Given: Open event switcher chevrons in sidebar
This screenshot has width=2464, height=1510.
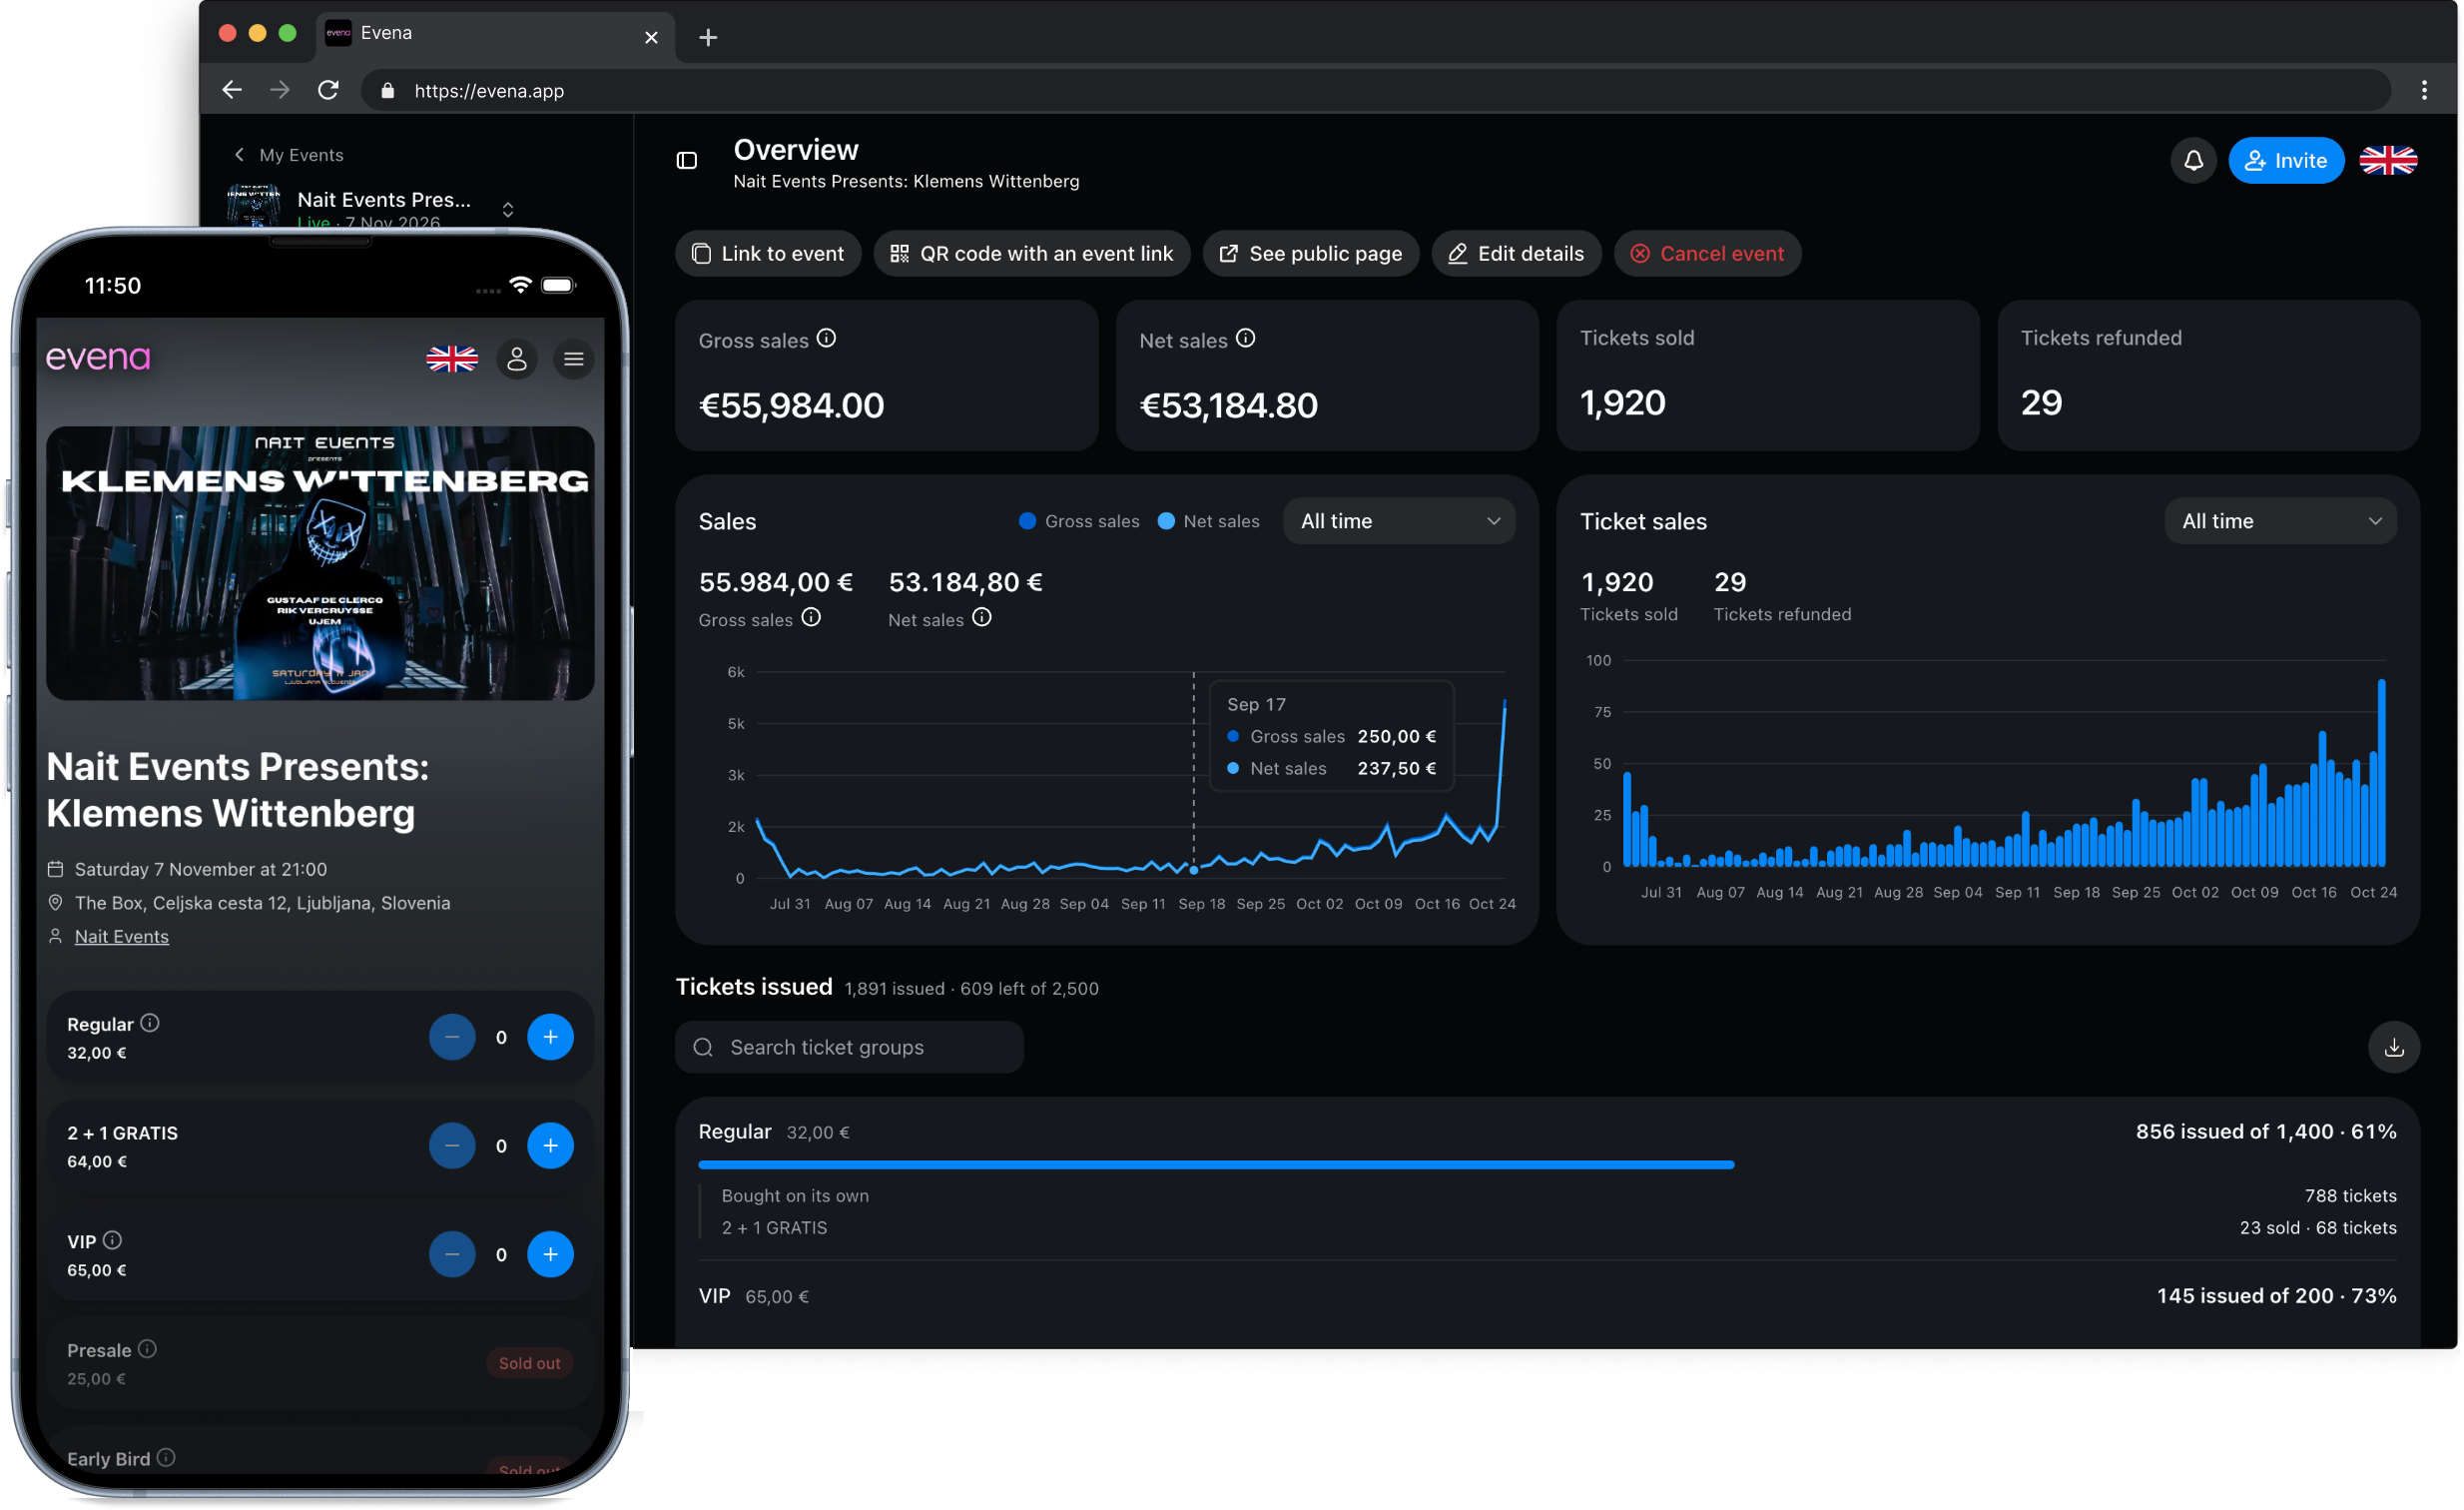Looking at the screenshot, I should tap(508, 210).
